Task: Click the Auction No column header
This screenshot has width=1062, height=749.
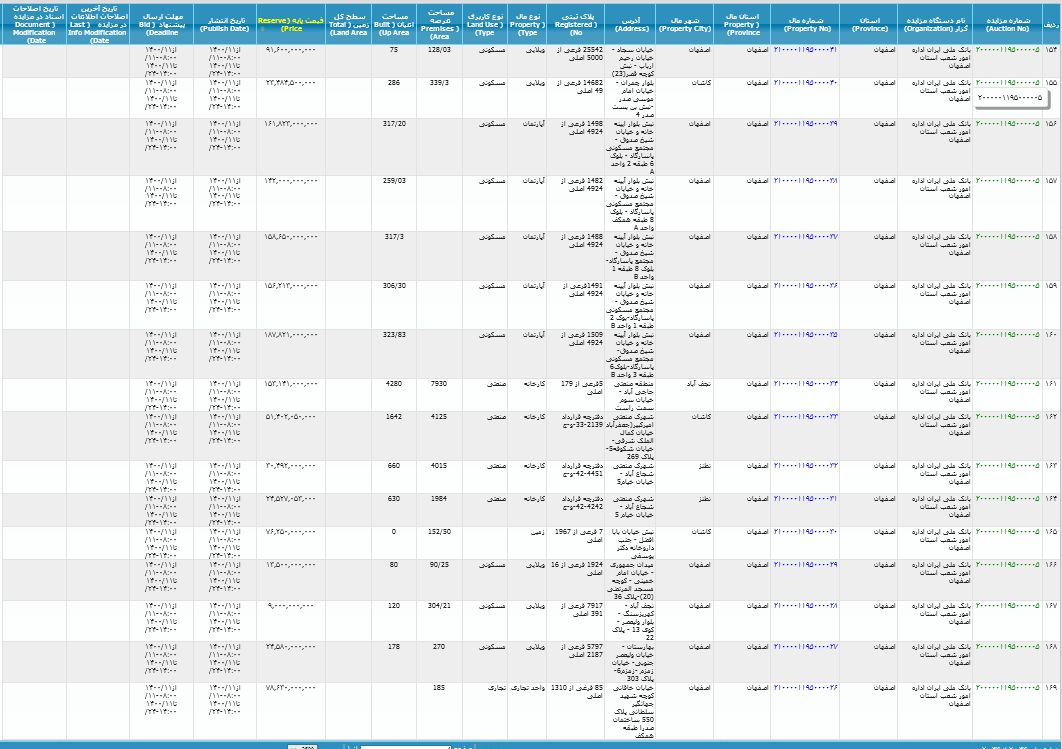Action: (1007, 24)
